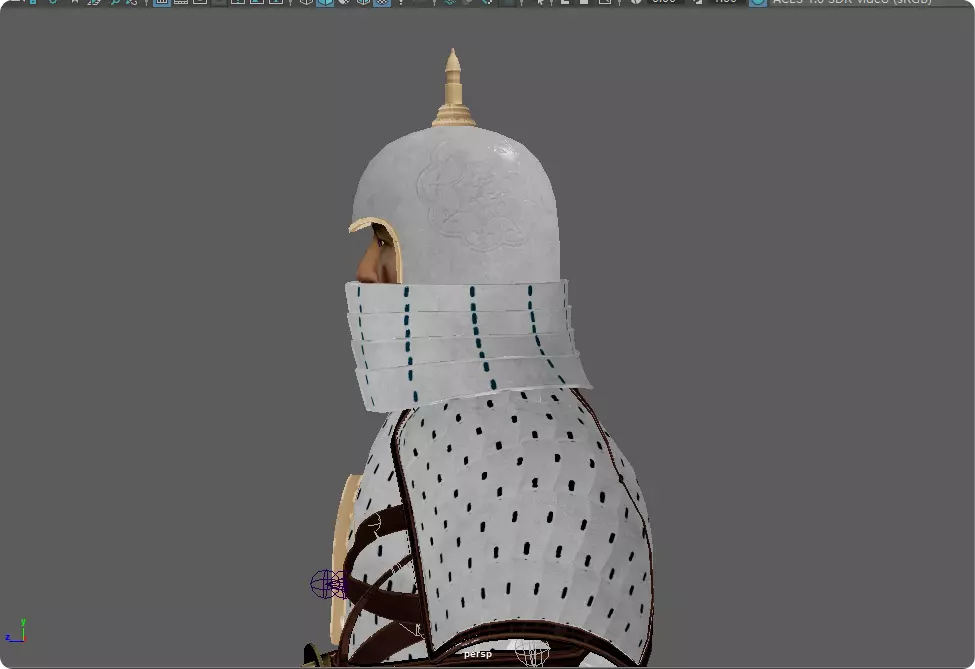Viewport: 975px width, 669px height.
Task: Select the golden spike finial on helmet
Action: coord(453,89)
